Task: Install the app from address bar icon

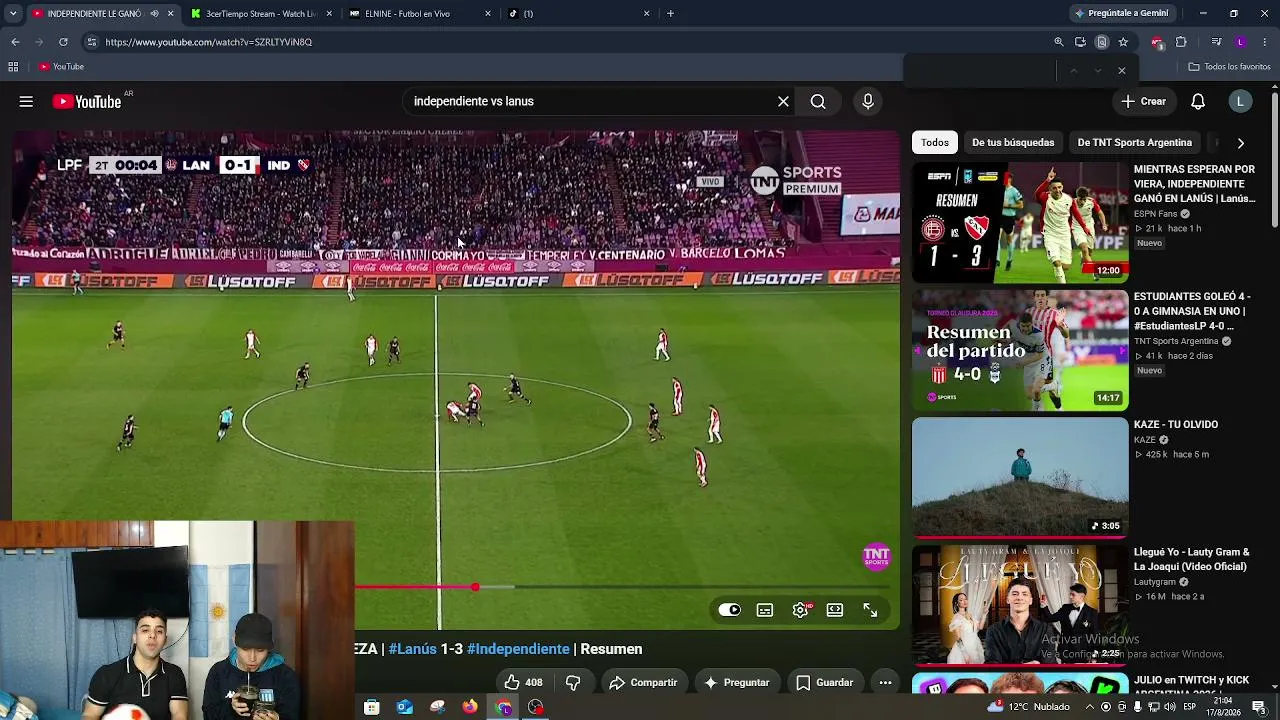Action: [1080, 42]
